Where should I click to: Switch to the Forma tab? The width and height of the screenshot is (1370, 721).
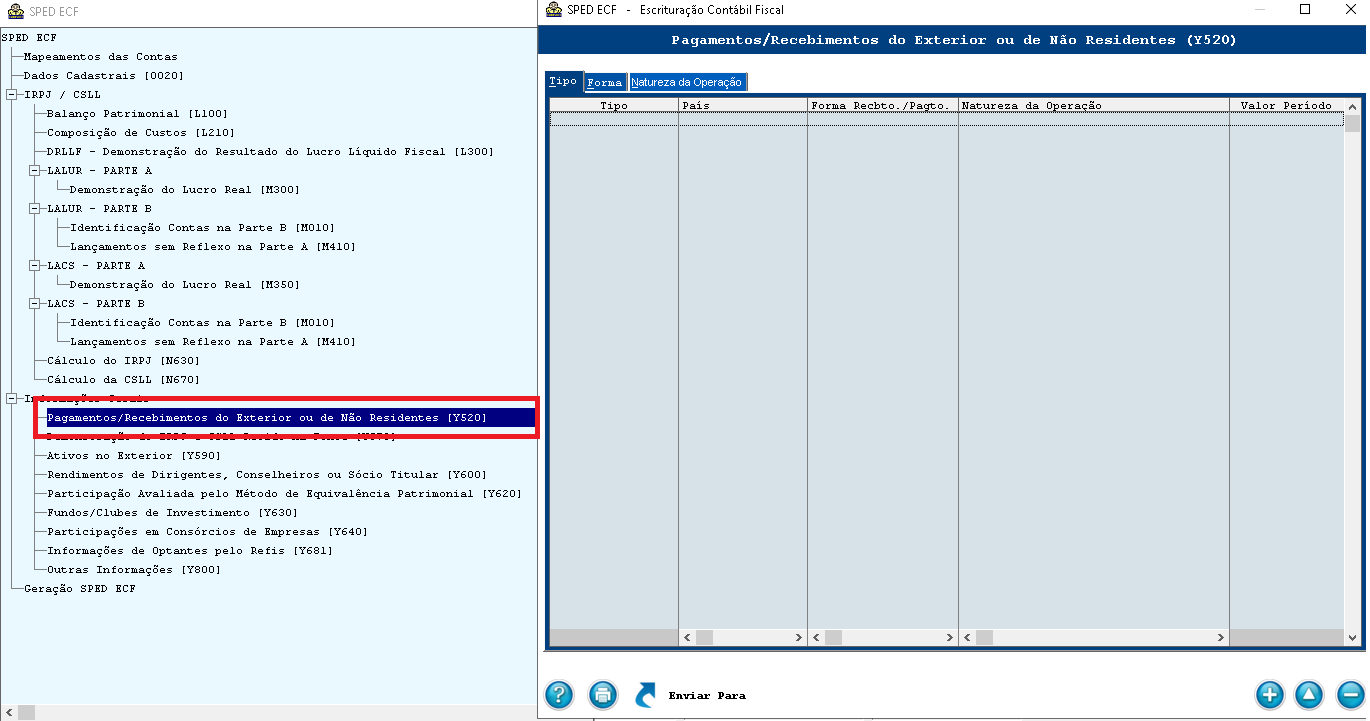(604, 83)
